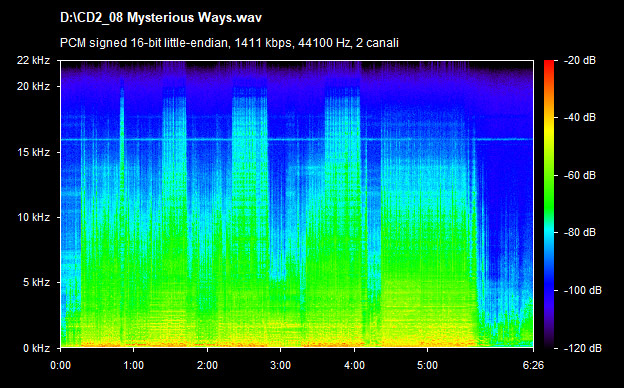
Task: Click the 22 kHz frequency axis label
Action: (33, 60)
